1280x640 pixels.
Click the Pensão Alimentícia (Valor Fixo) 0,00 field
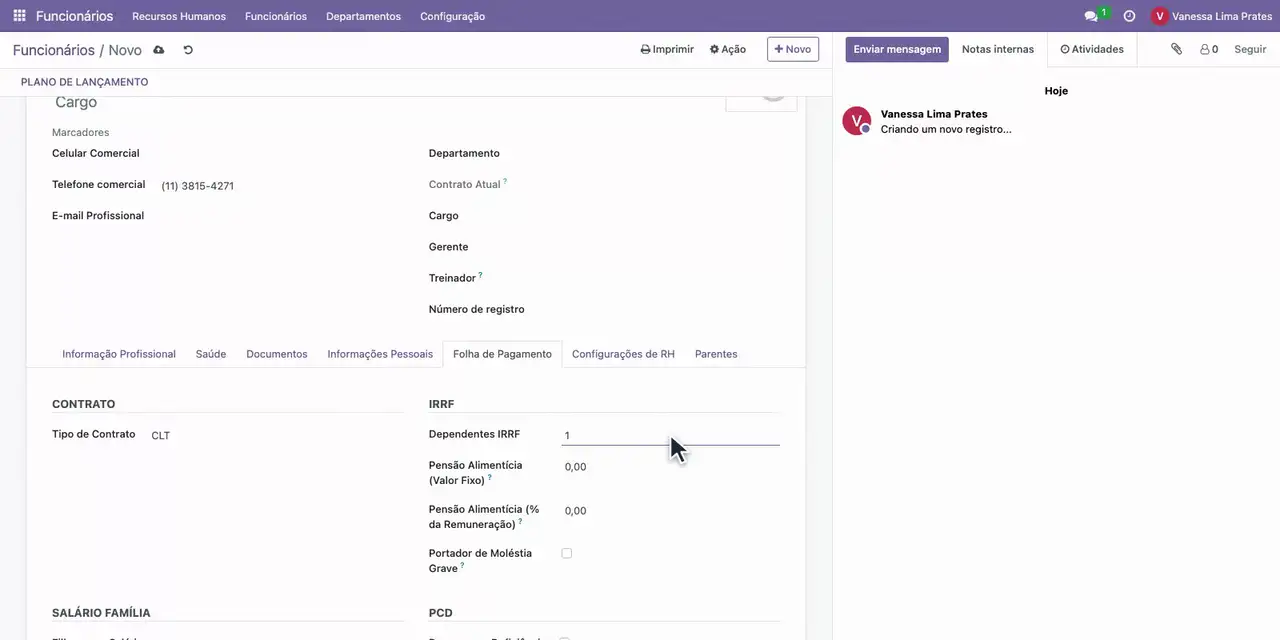(670, 467)
